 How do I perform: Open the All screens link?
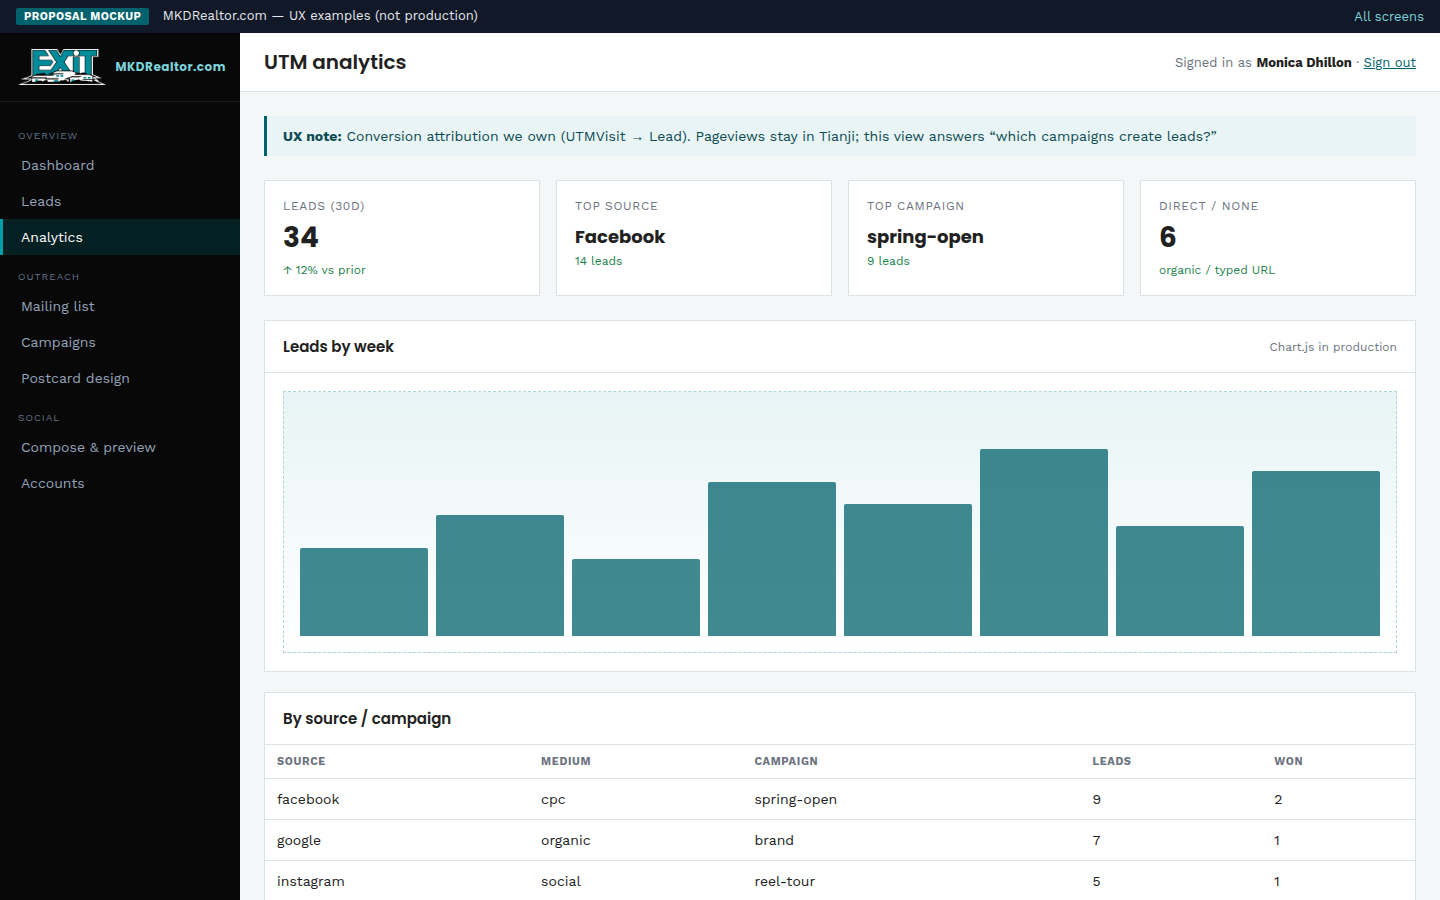pyautogui.click(x=1388, y=16)
